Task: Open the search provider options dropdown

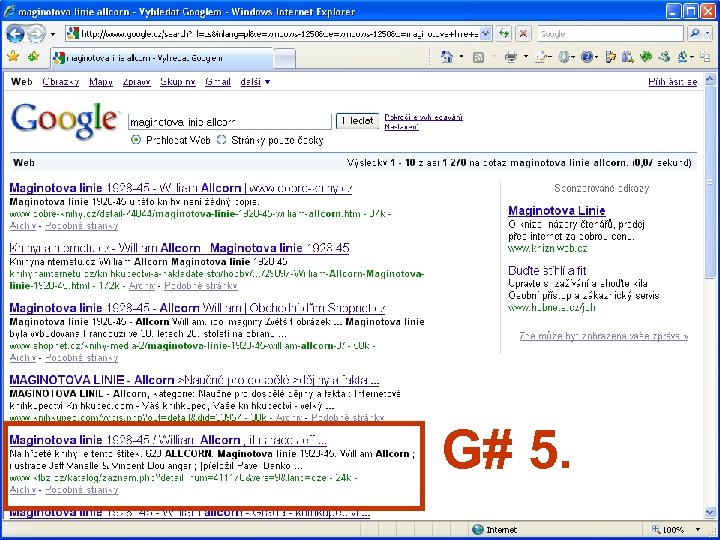Action: 708,33
